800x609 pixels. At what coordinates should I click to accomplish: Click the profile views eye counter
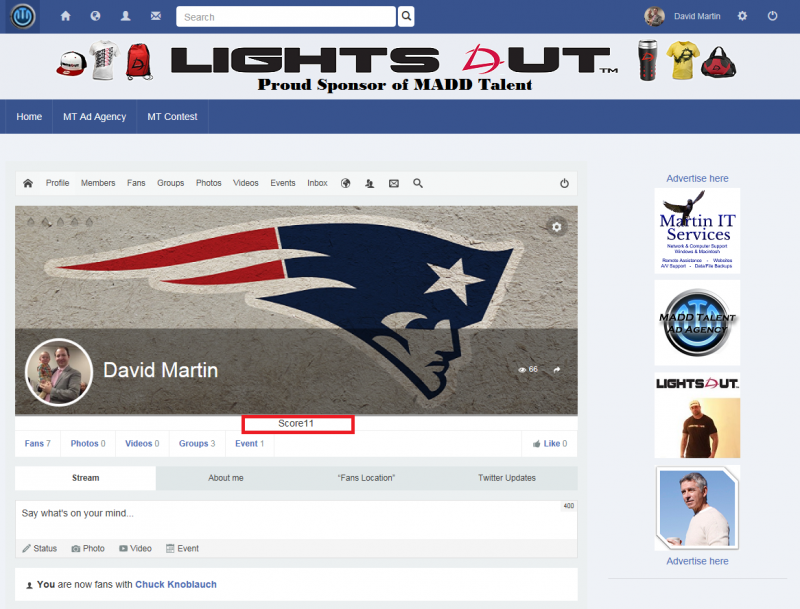point(528,369)
